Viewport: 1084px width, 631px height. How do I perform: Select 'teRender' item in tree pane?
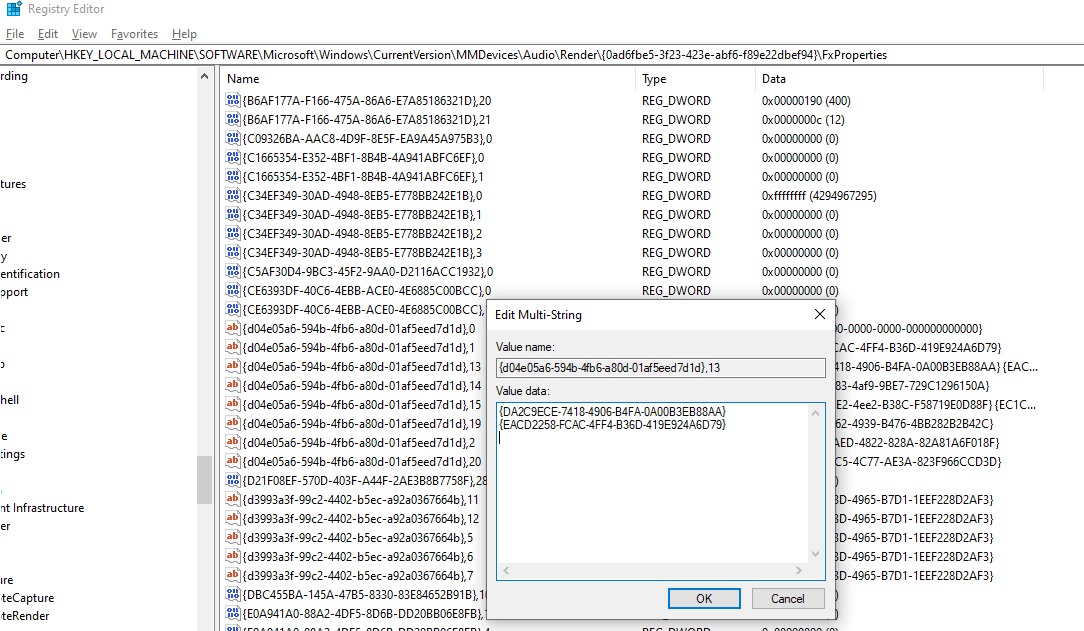tap(25, 616)
